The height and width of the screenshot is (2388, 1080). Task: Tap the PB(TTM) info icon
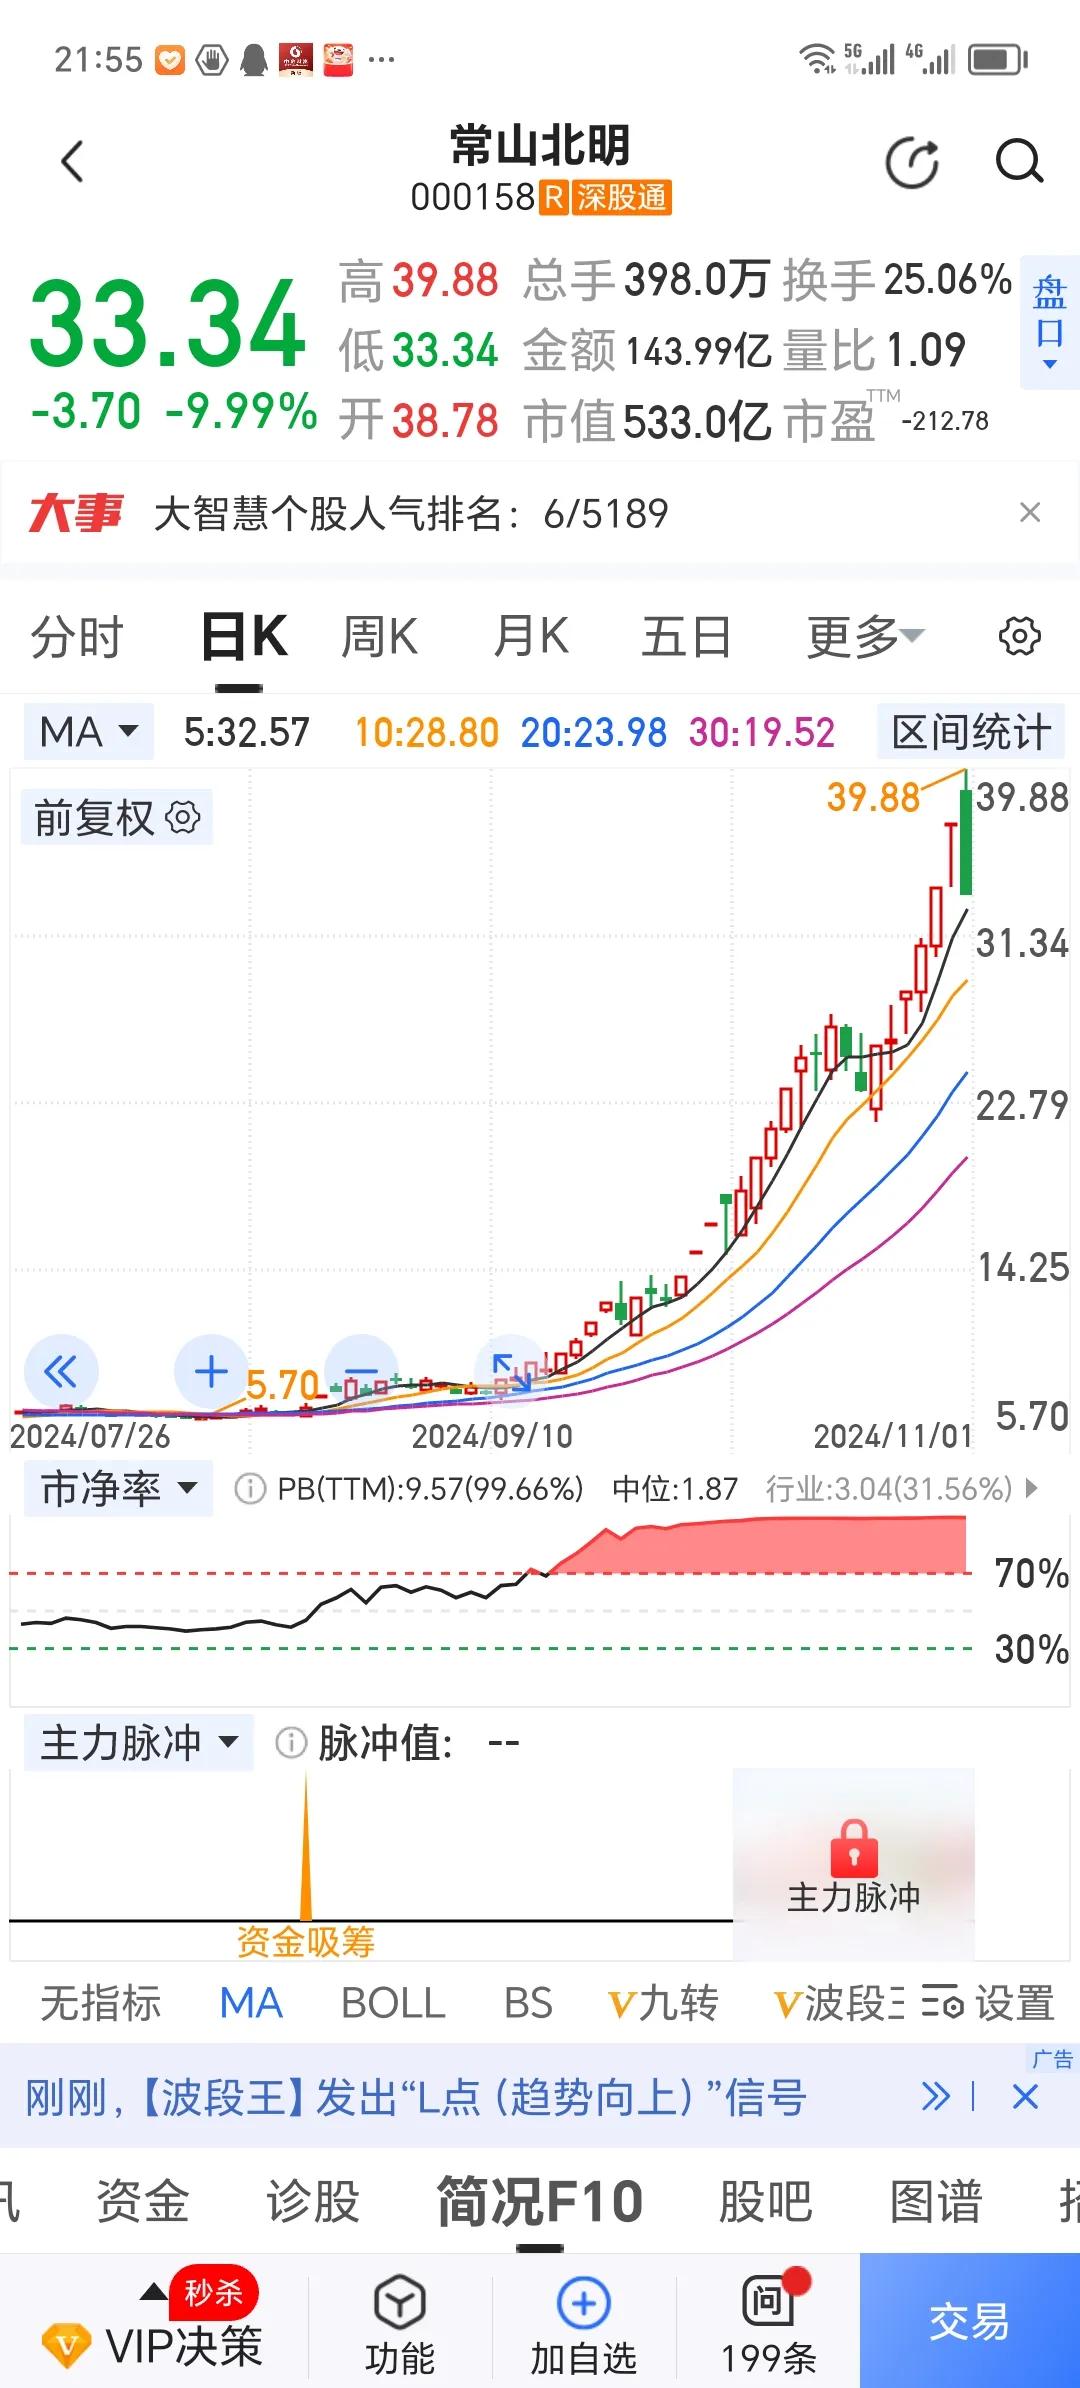point(249,1489)
